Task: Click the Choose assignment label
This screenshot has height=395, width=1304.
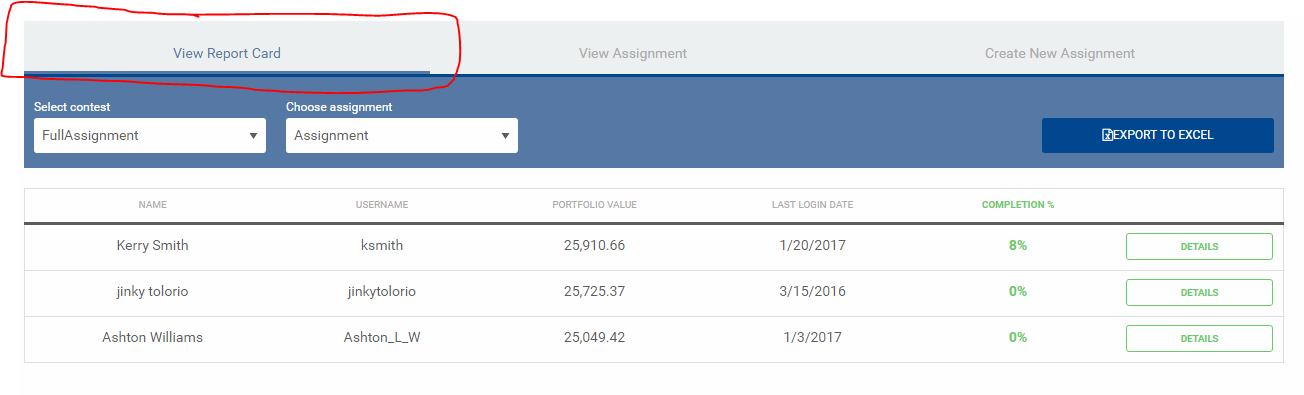Action: (x=339, y=107)
